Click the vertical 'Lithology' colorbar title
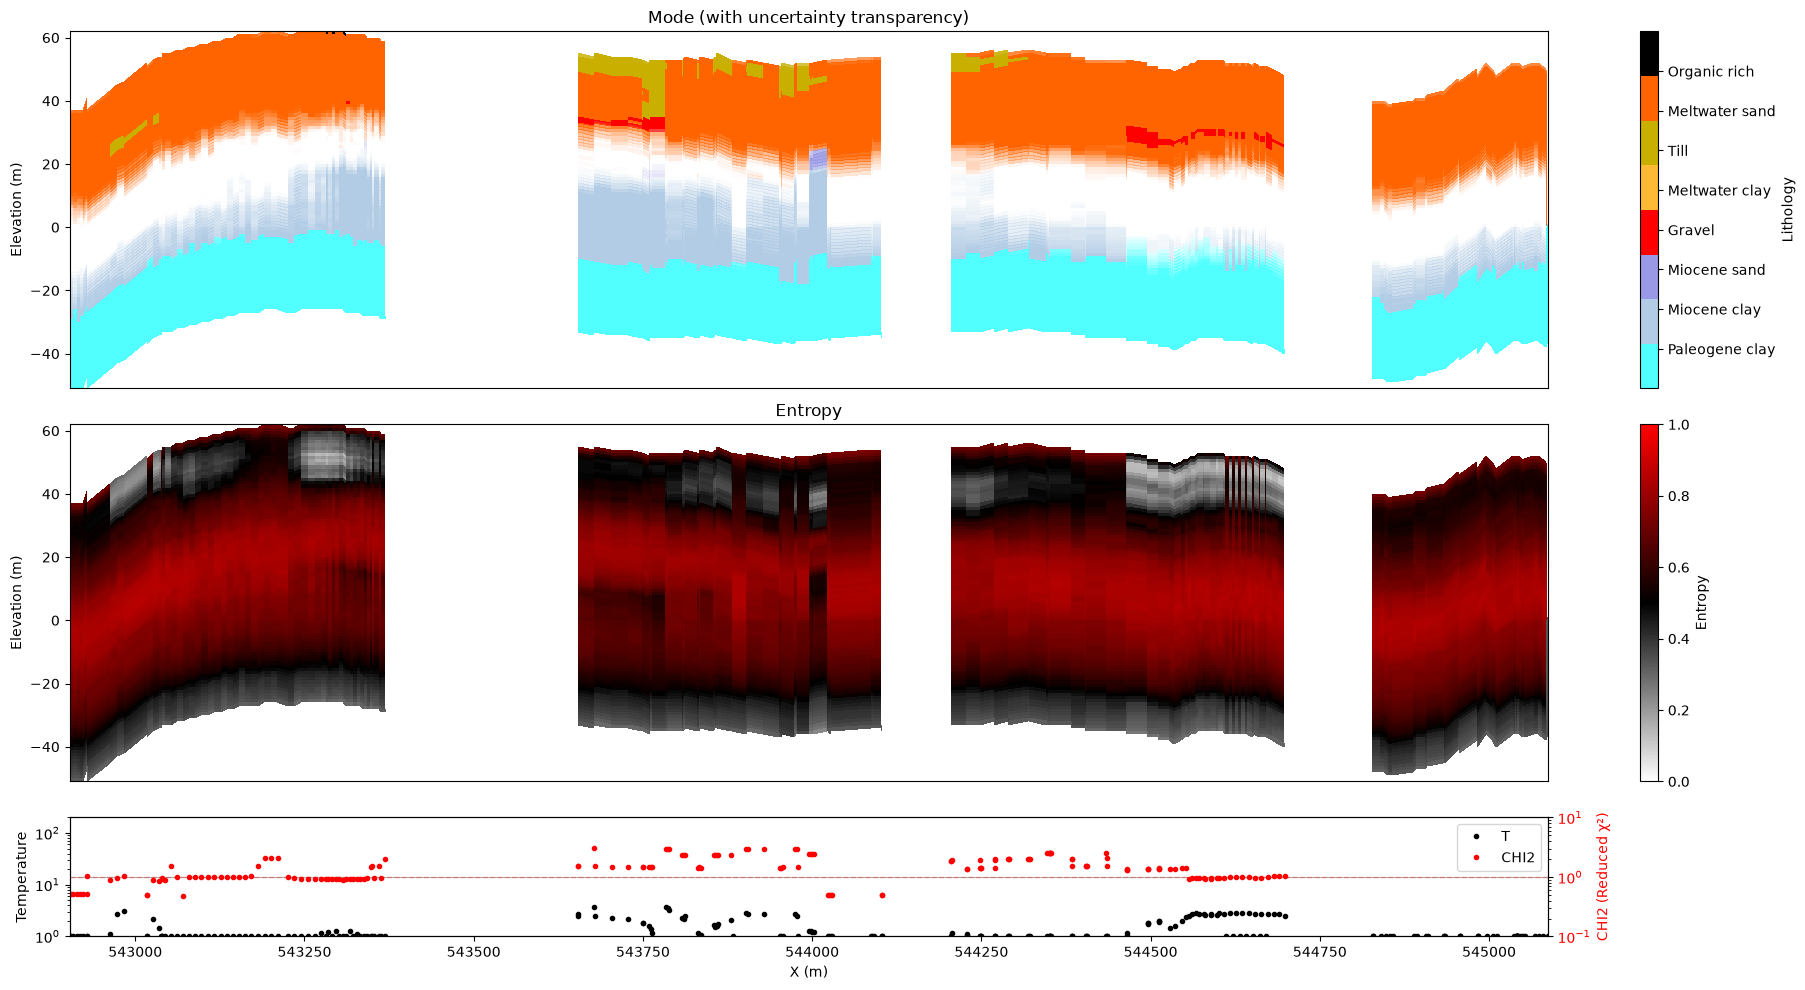 (1788, 210)
